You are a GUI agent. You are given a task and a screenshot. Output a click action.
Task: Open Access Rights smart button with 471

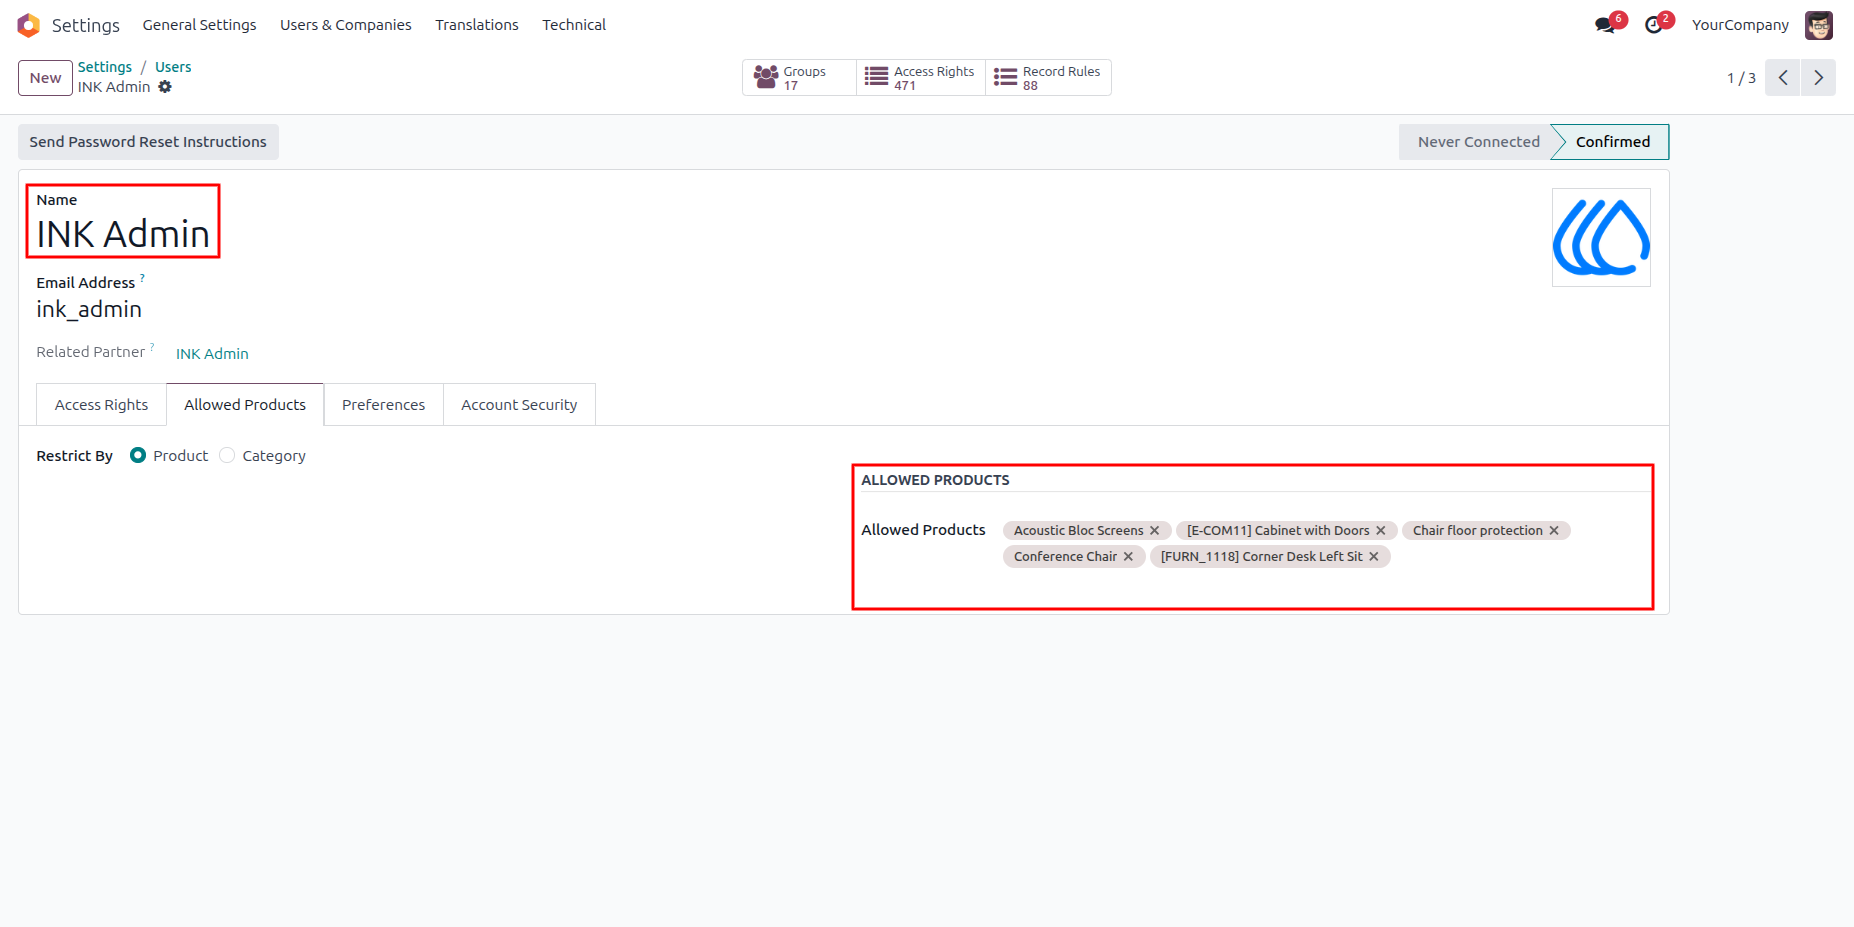click(x=921, y=78)
